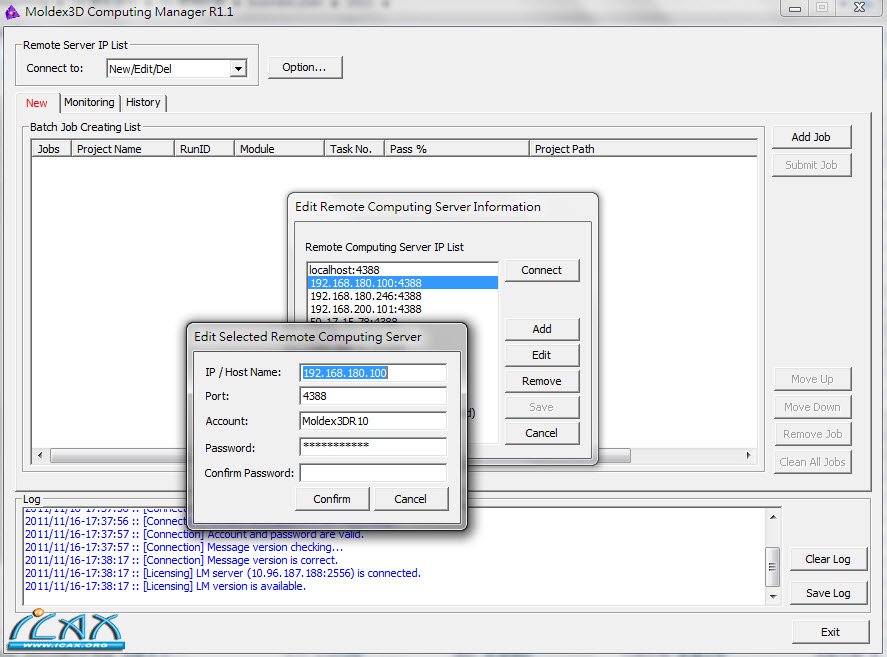
Task: Focus the Account text field
Action: [372, 421]
